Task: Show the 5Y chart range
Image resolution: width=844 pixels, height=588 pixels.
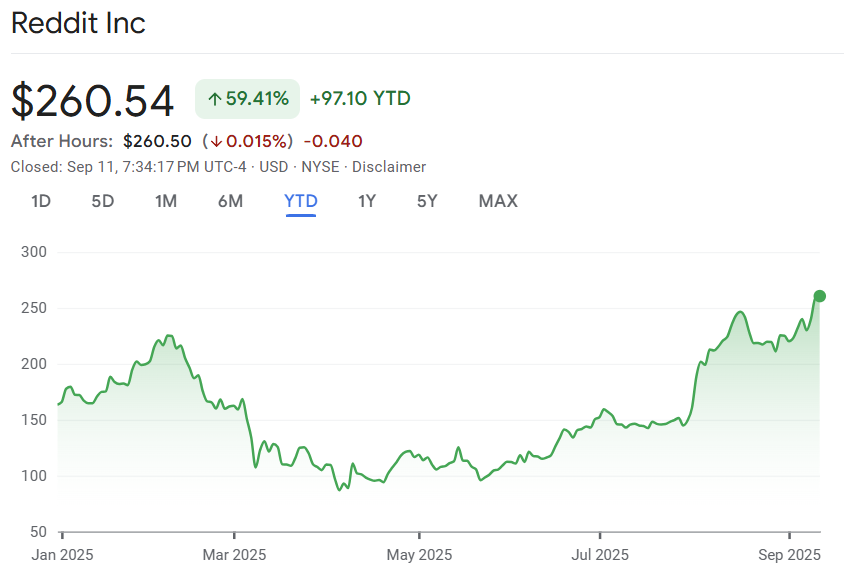Action: click(x=427, y=201)
